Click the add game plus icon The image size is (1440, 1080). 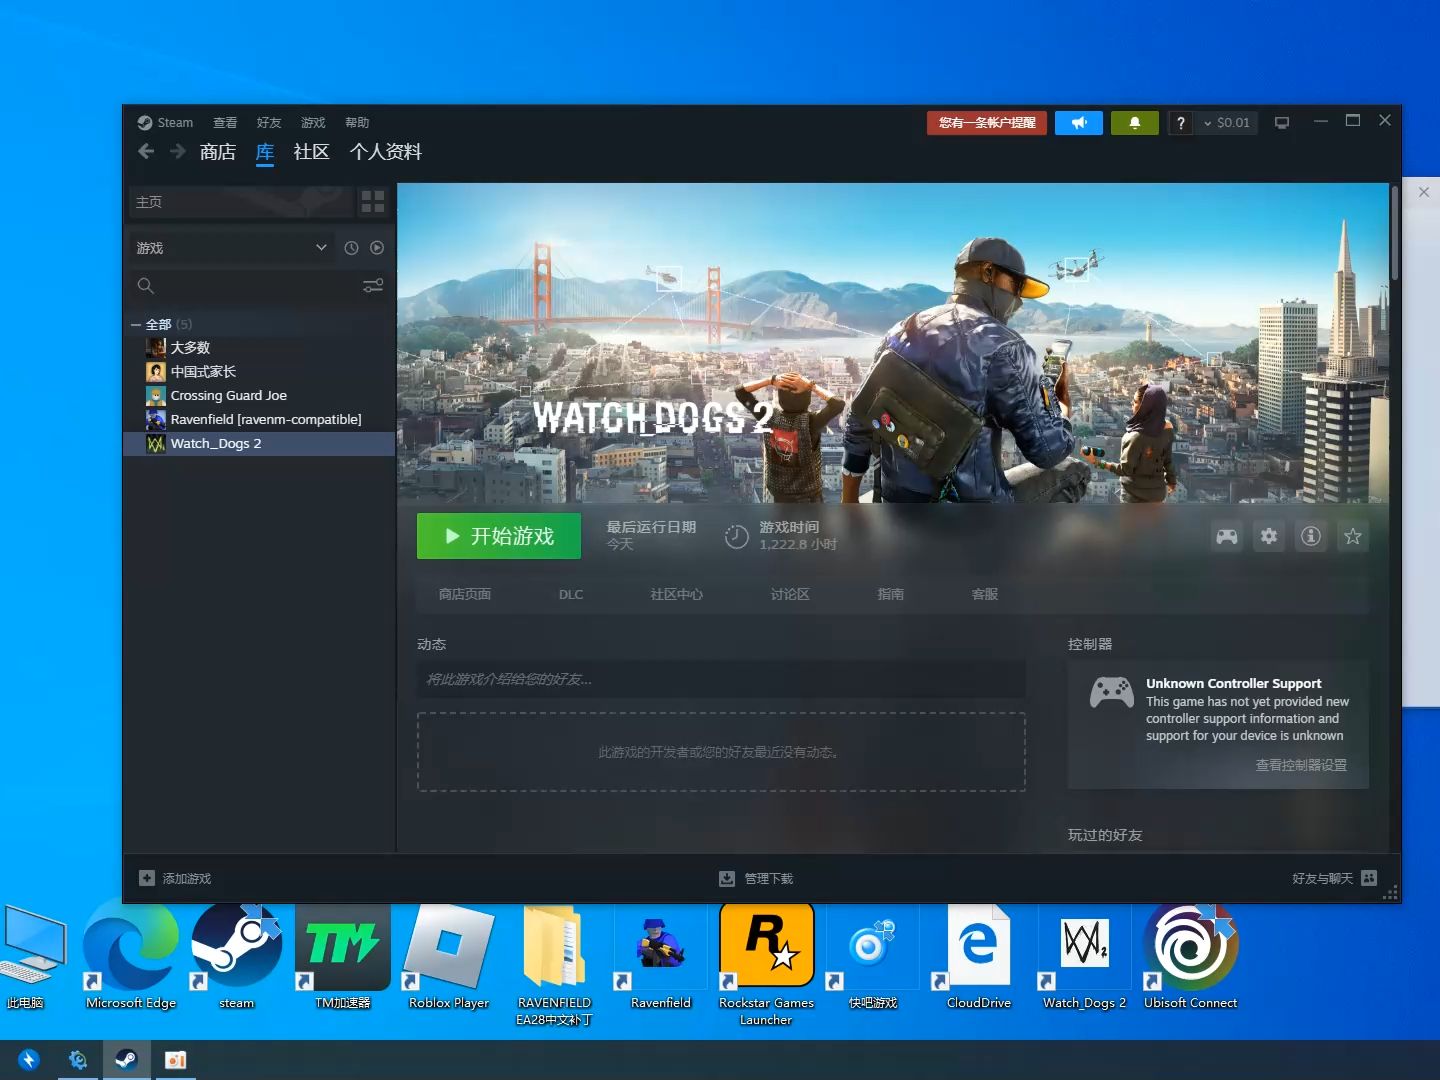coord(147,878)
